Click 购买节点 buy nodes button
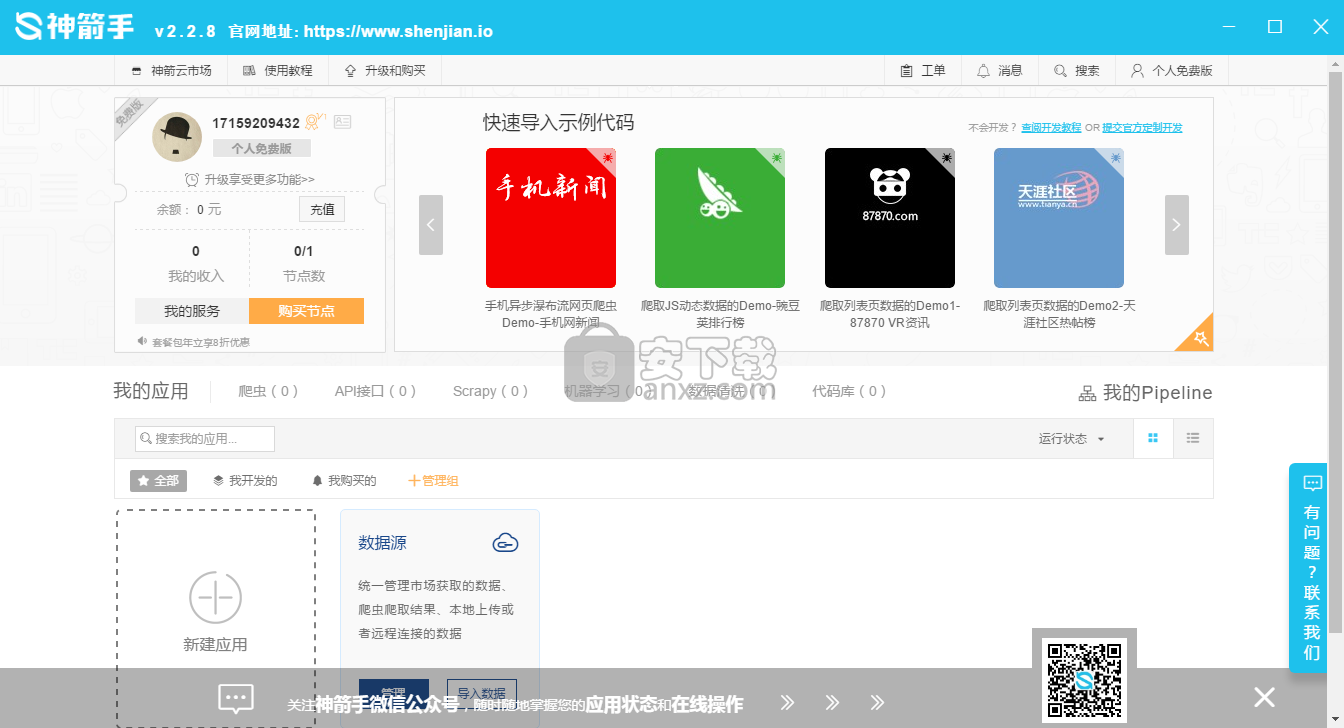This screenshot has height=728, width=1344. click(306, 311)
